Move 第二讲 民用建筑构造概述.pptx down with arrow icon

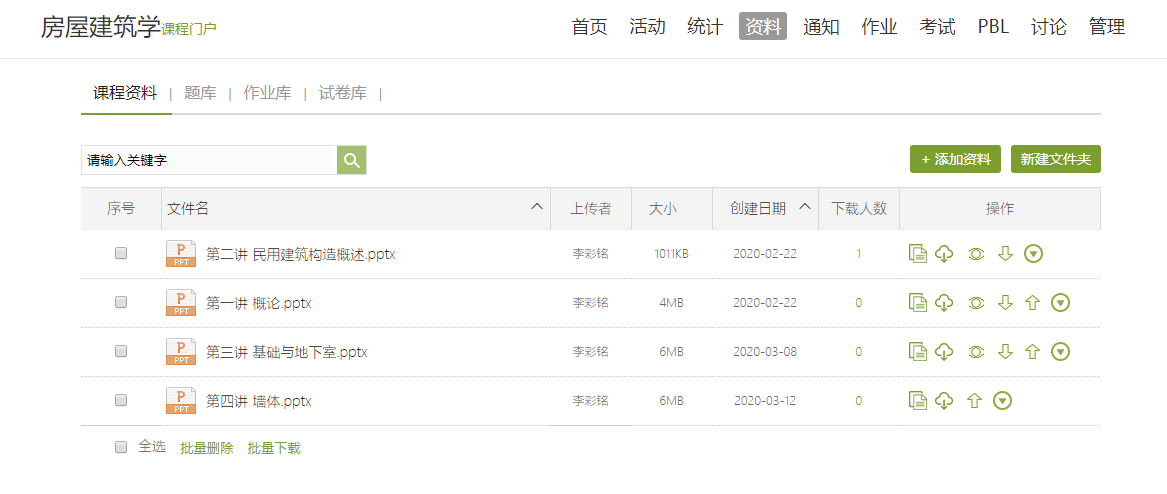pyautogui.click(x=1006, y=254)
